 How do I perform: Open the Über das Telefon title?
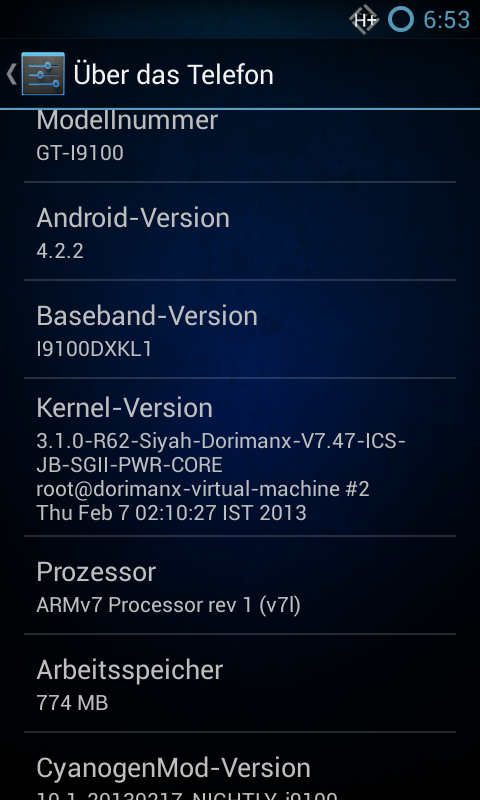[173, 74]
